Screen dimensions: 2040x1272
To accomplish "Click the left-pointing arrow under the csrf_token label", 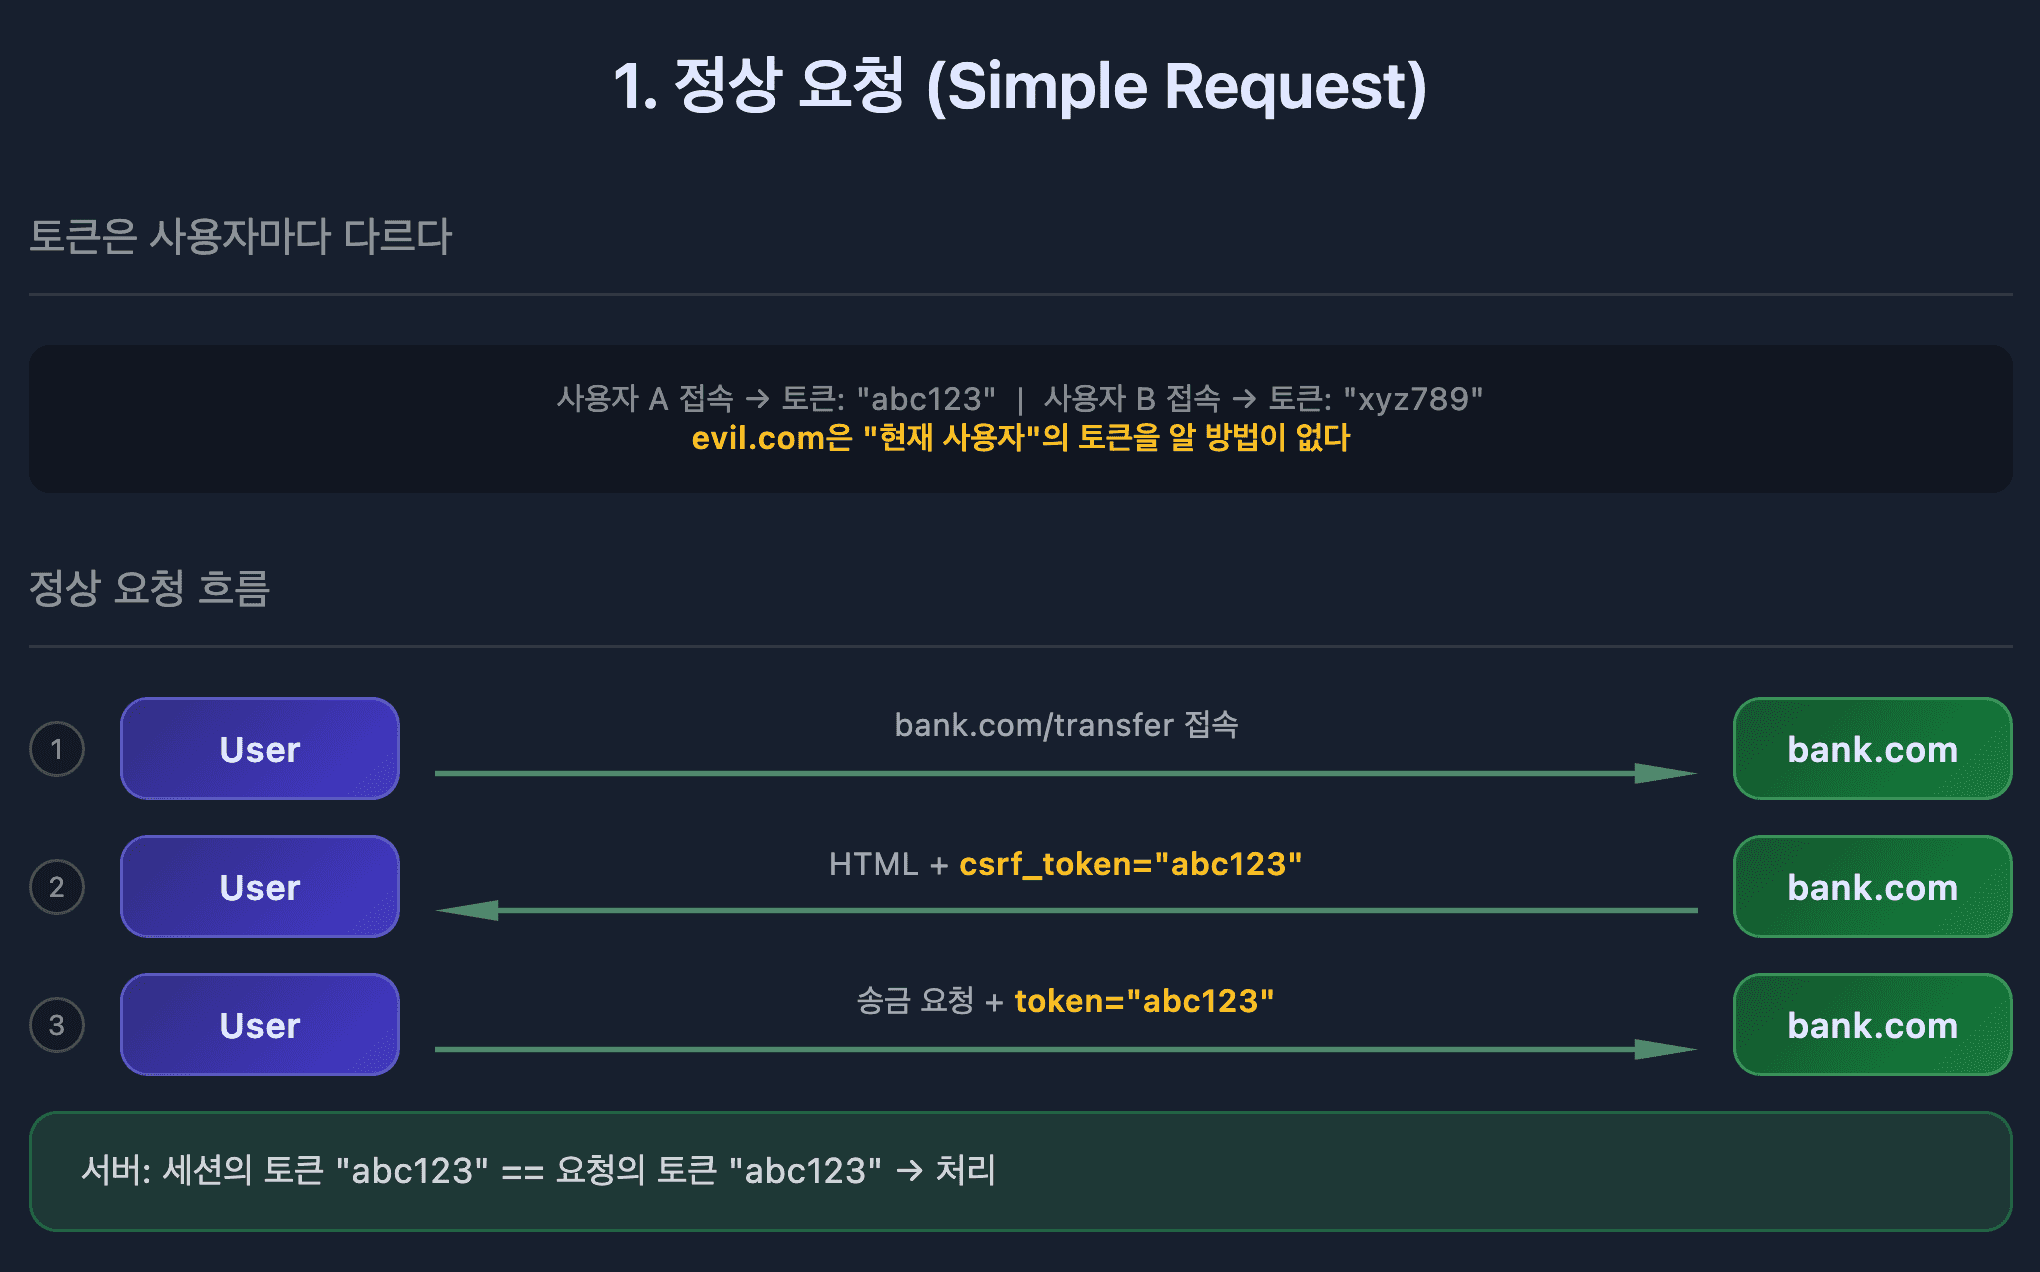I will 1065,910.
